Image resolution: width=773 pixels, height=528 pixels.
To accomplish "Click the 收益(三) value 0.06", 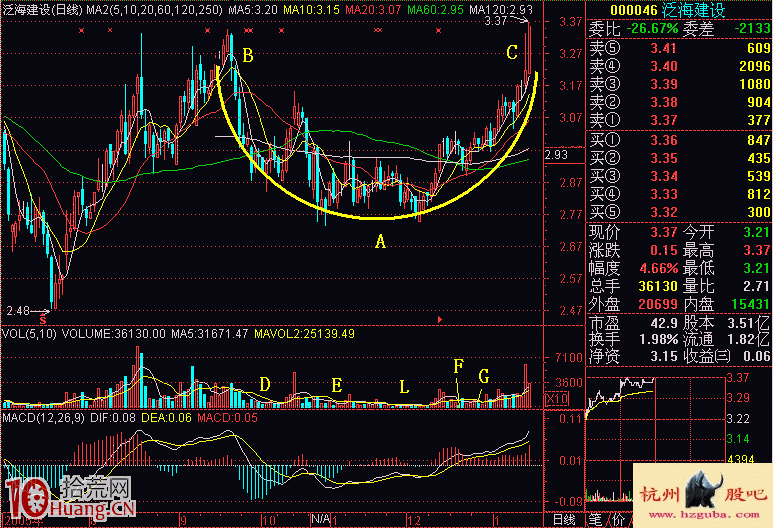I will click(x=757, y=356).
